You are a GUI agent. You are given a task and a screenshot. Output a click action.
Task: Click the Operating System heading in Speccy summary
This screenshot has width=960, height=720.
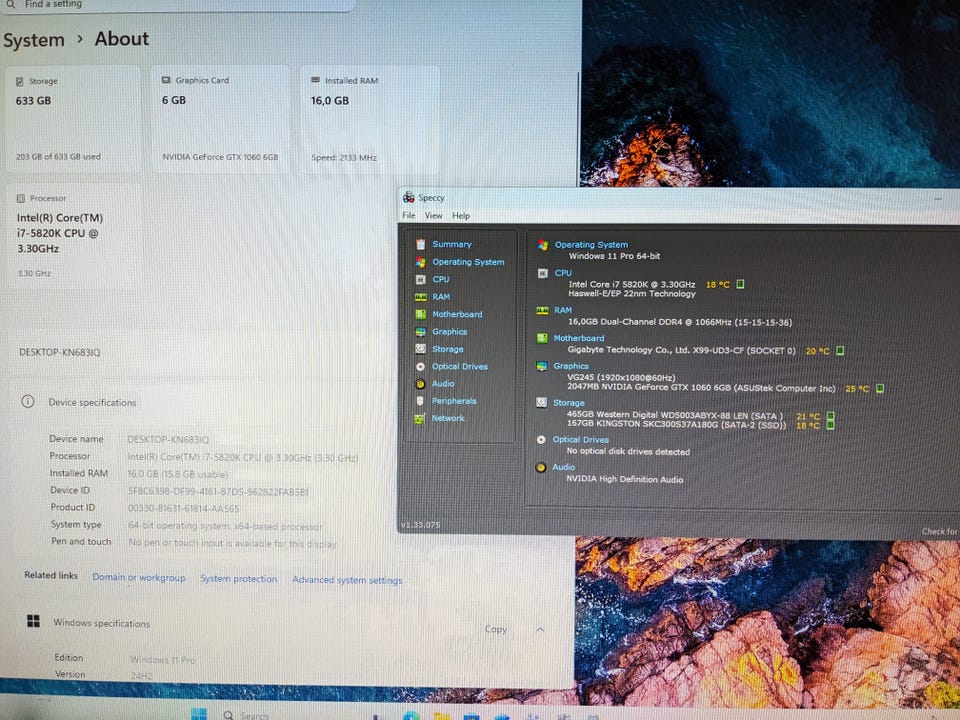coord(591,244)
